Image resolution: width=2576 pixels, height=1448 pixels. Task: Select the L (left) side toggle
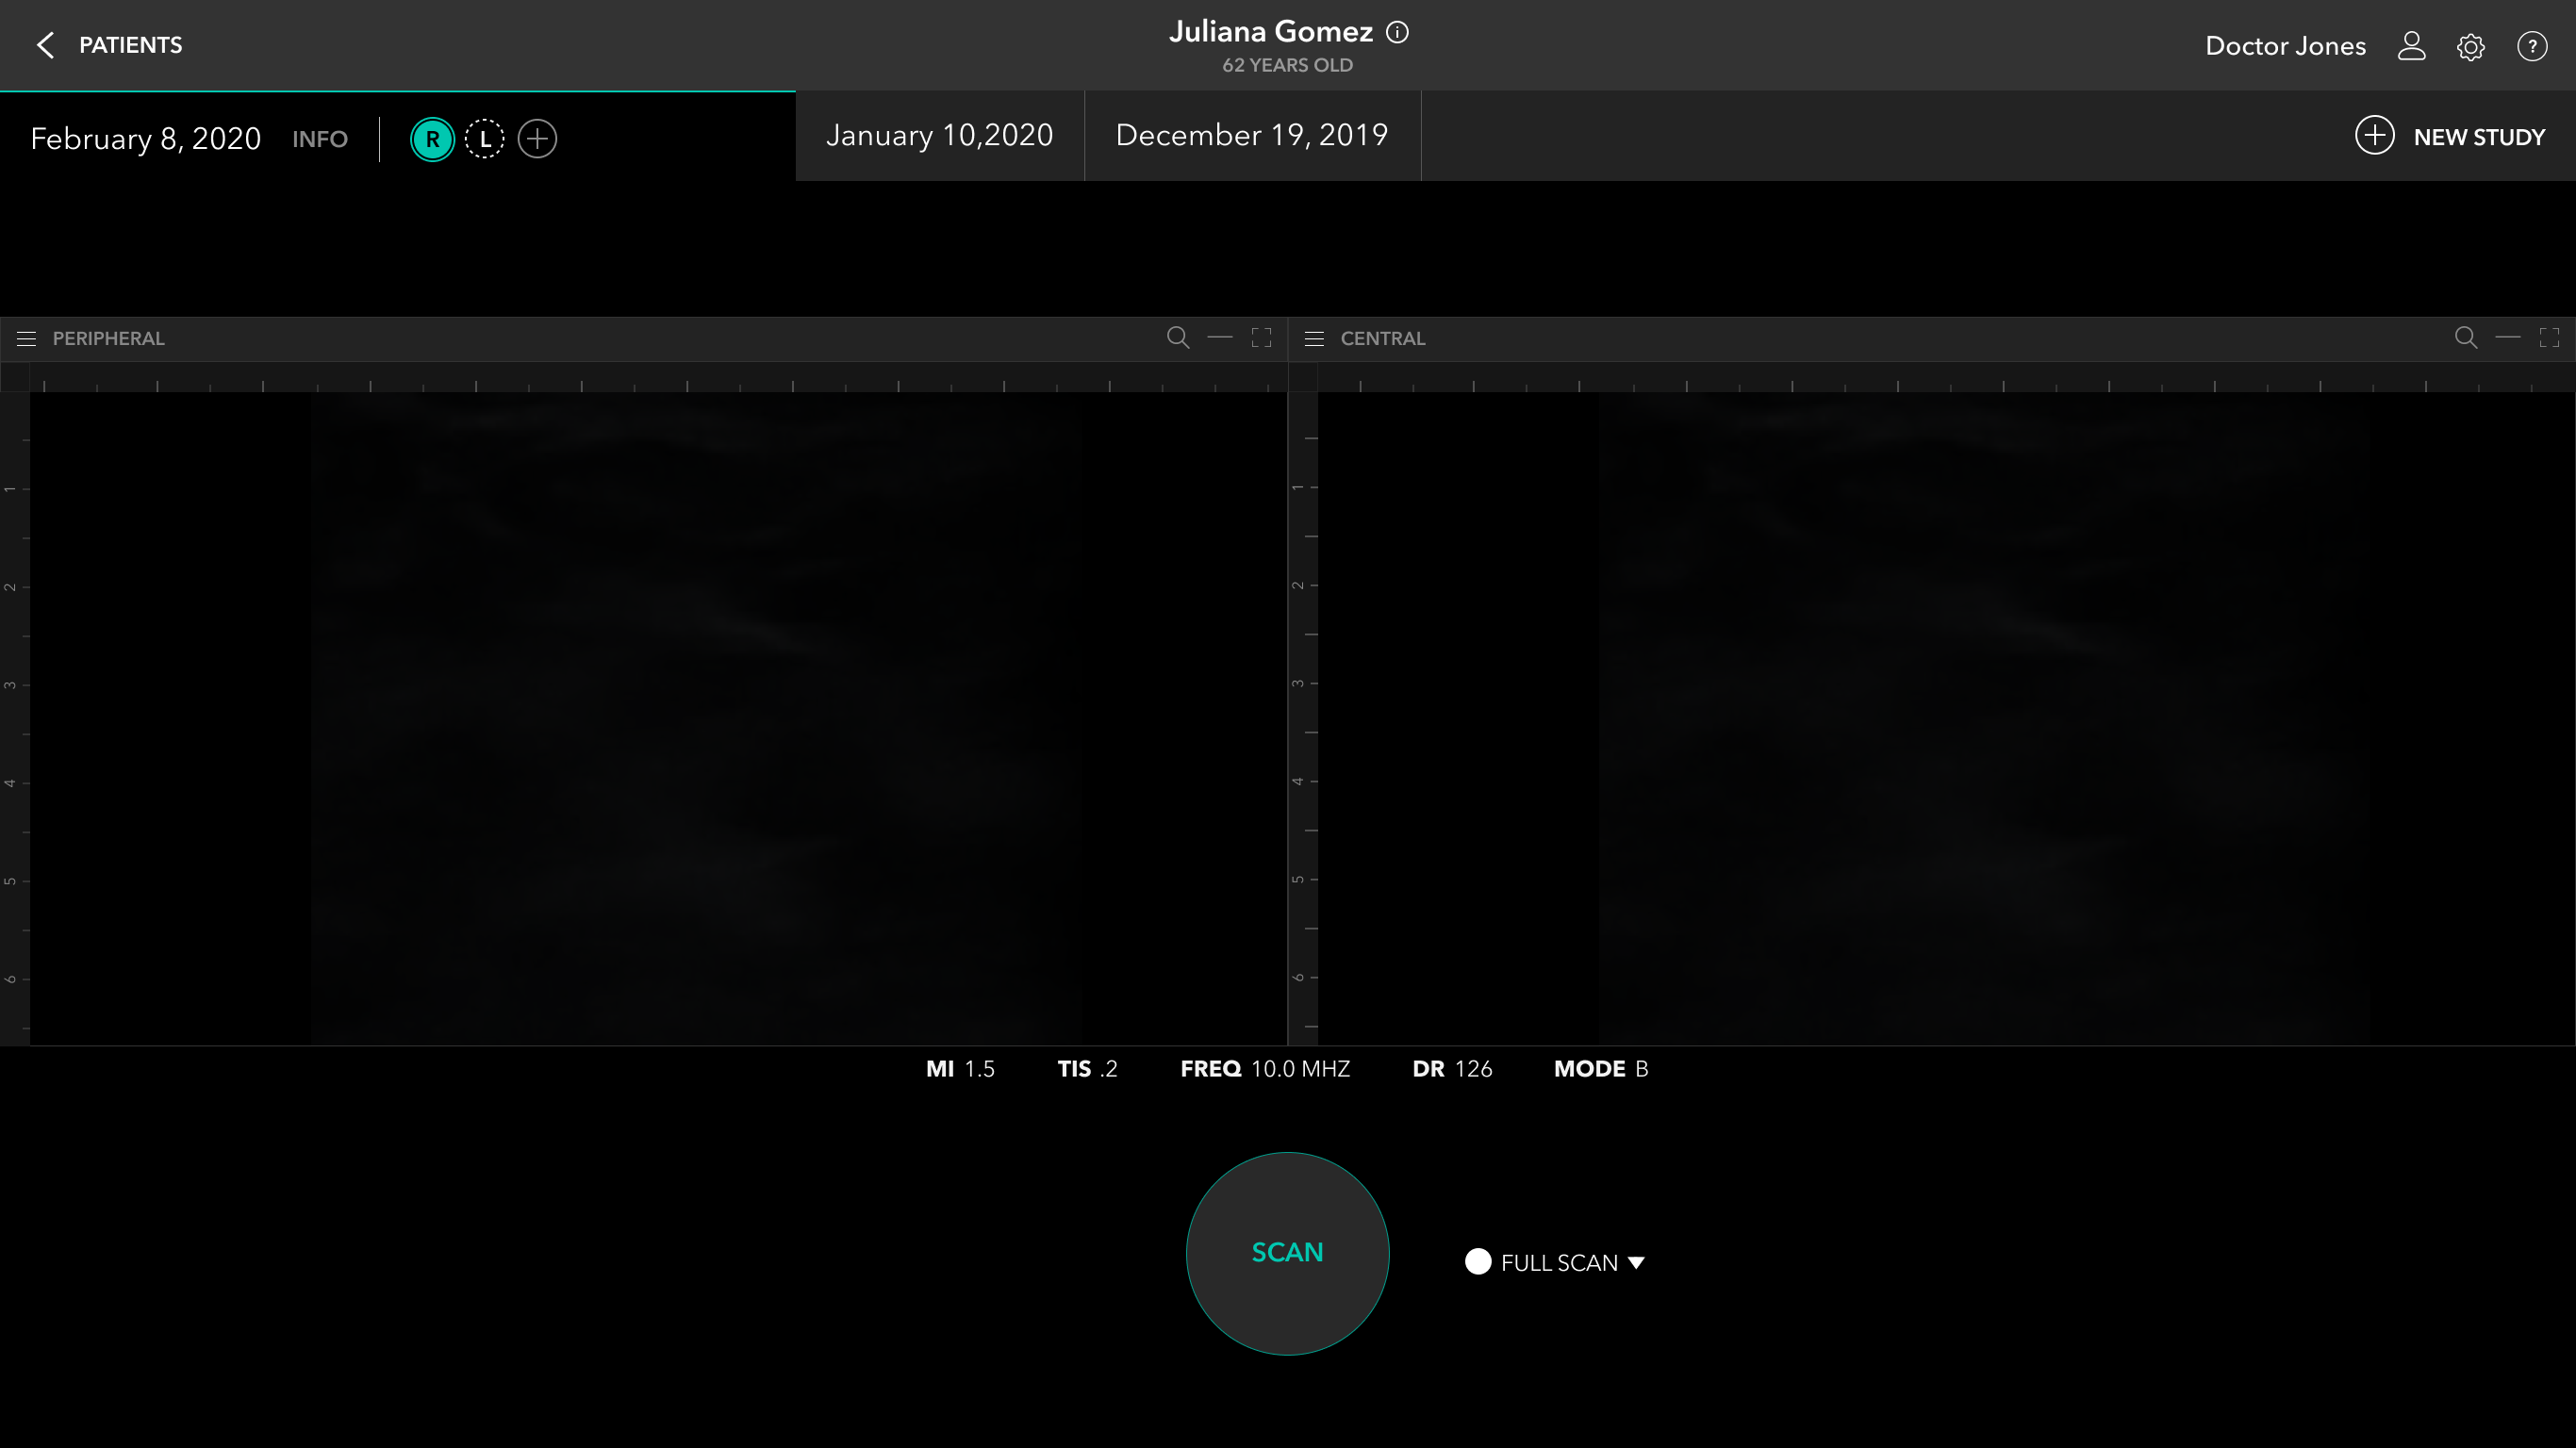(485, 139)
